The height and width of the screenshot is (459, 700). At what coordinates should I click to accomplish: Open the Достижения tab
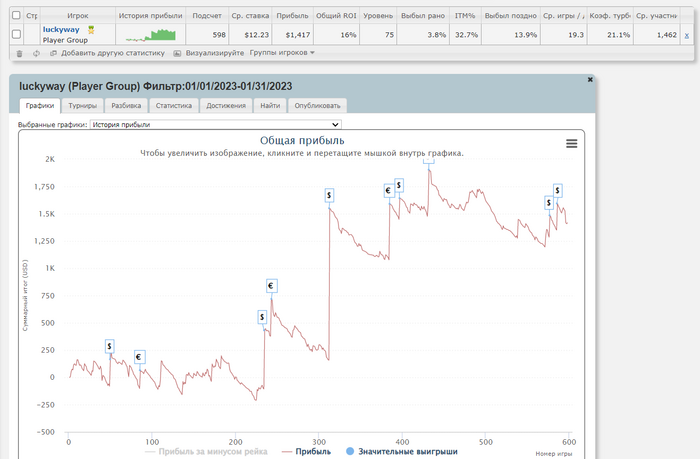click(x=226, y=106)
